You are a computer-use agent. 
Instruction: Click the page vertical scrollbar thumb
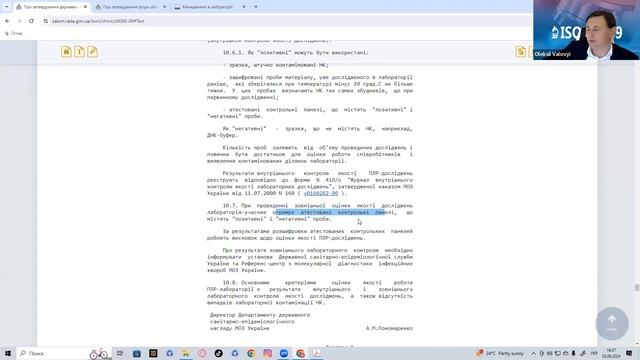coord(637,288)
